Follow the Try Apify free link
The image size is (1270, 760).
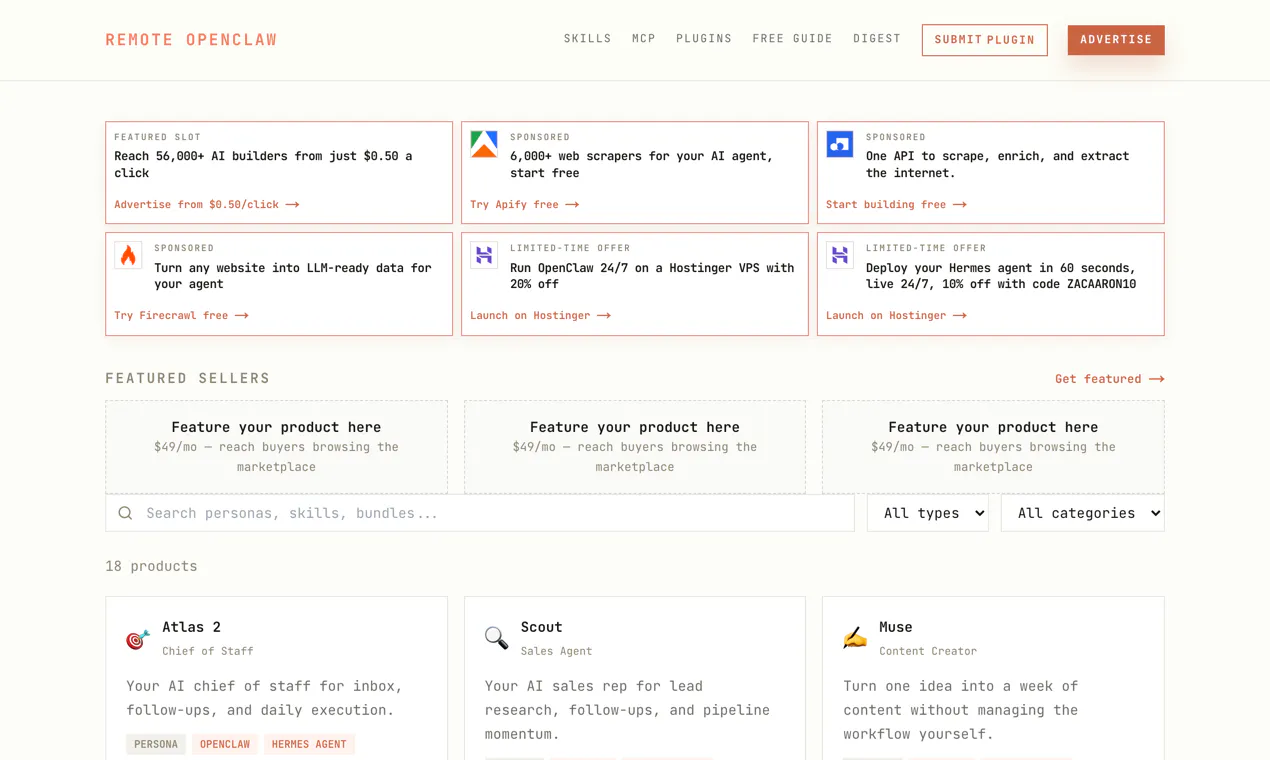pyautogui.click(x=525, y=204)
